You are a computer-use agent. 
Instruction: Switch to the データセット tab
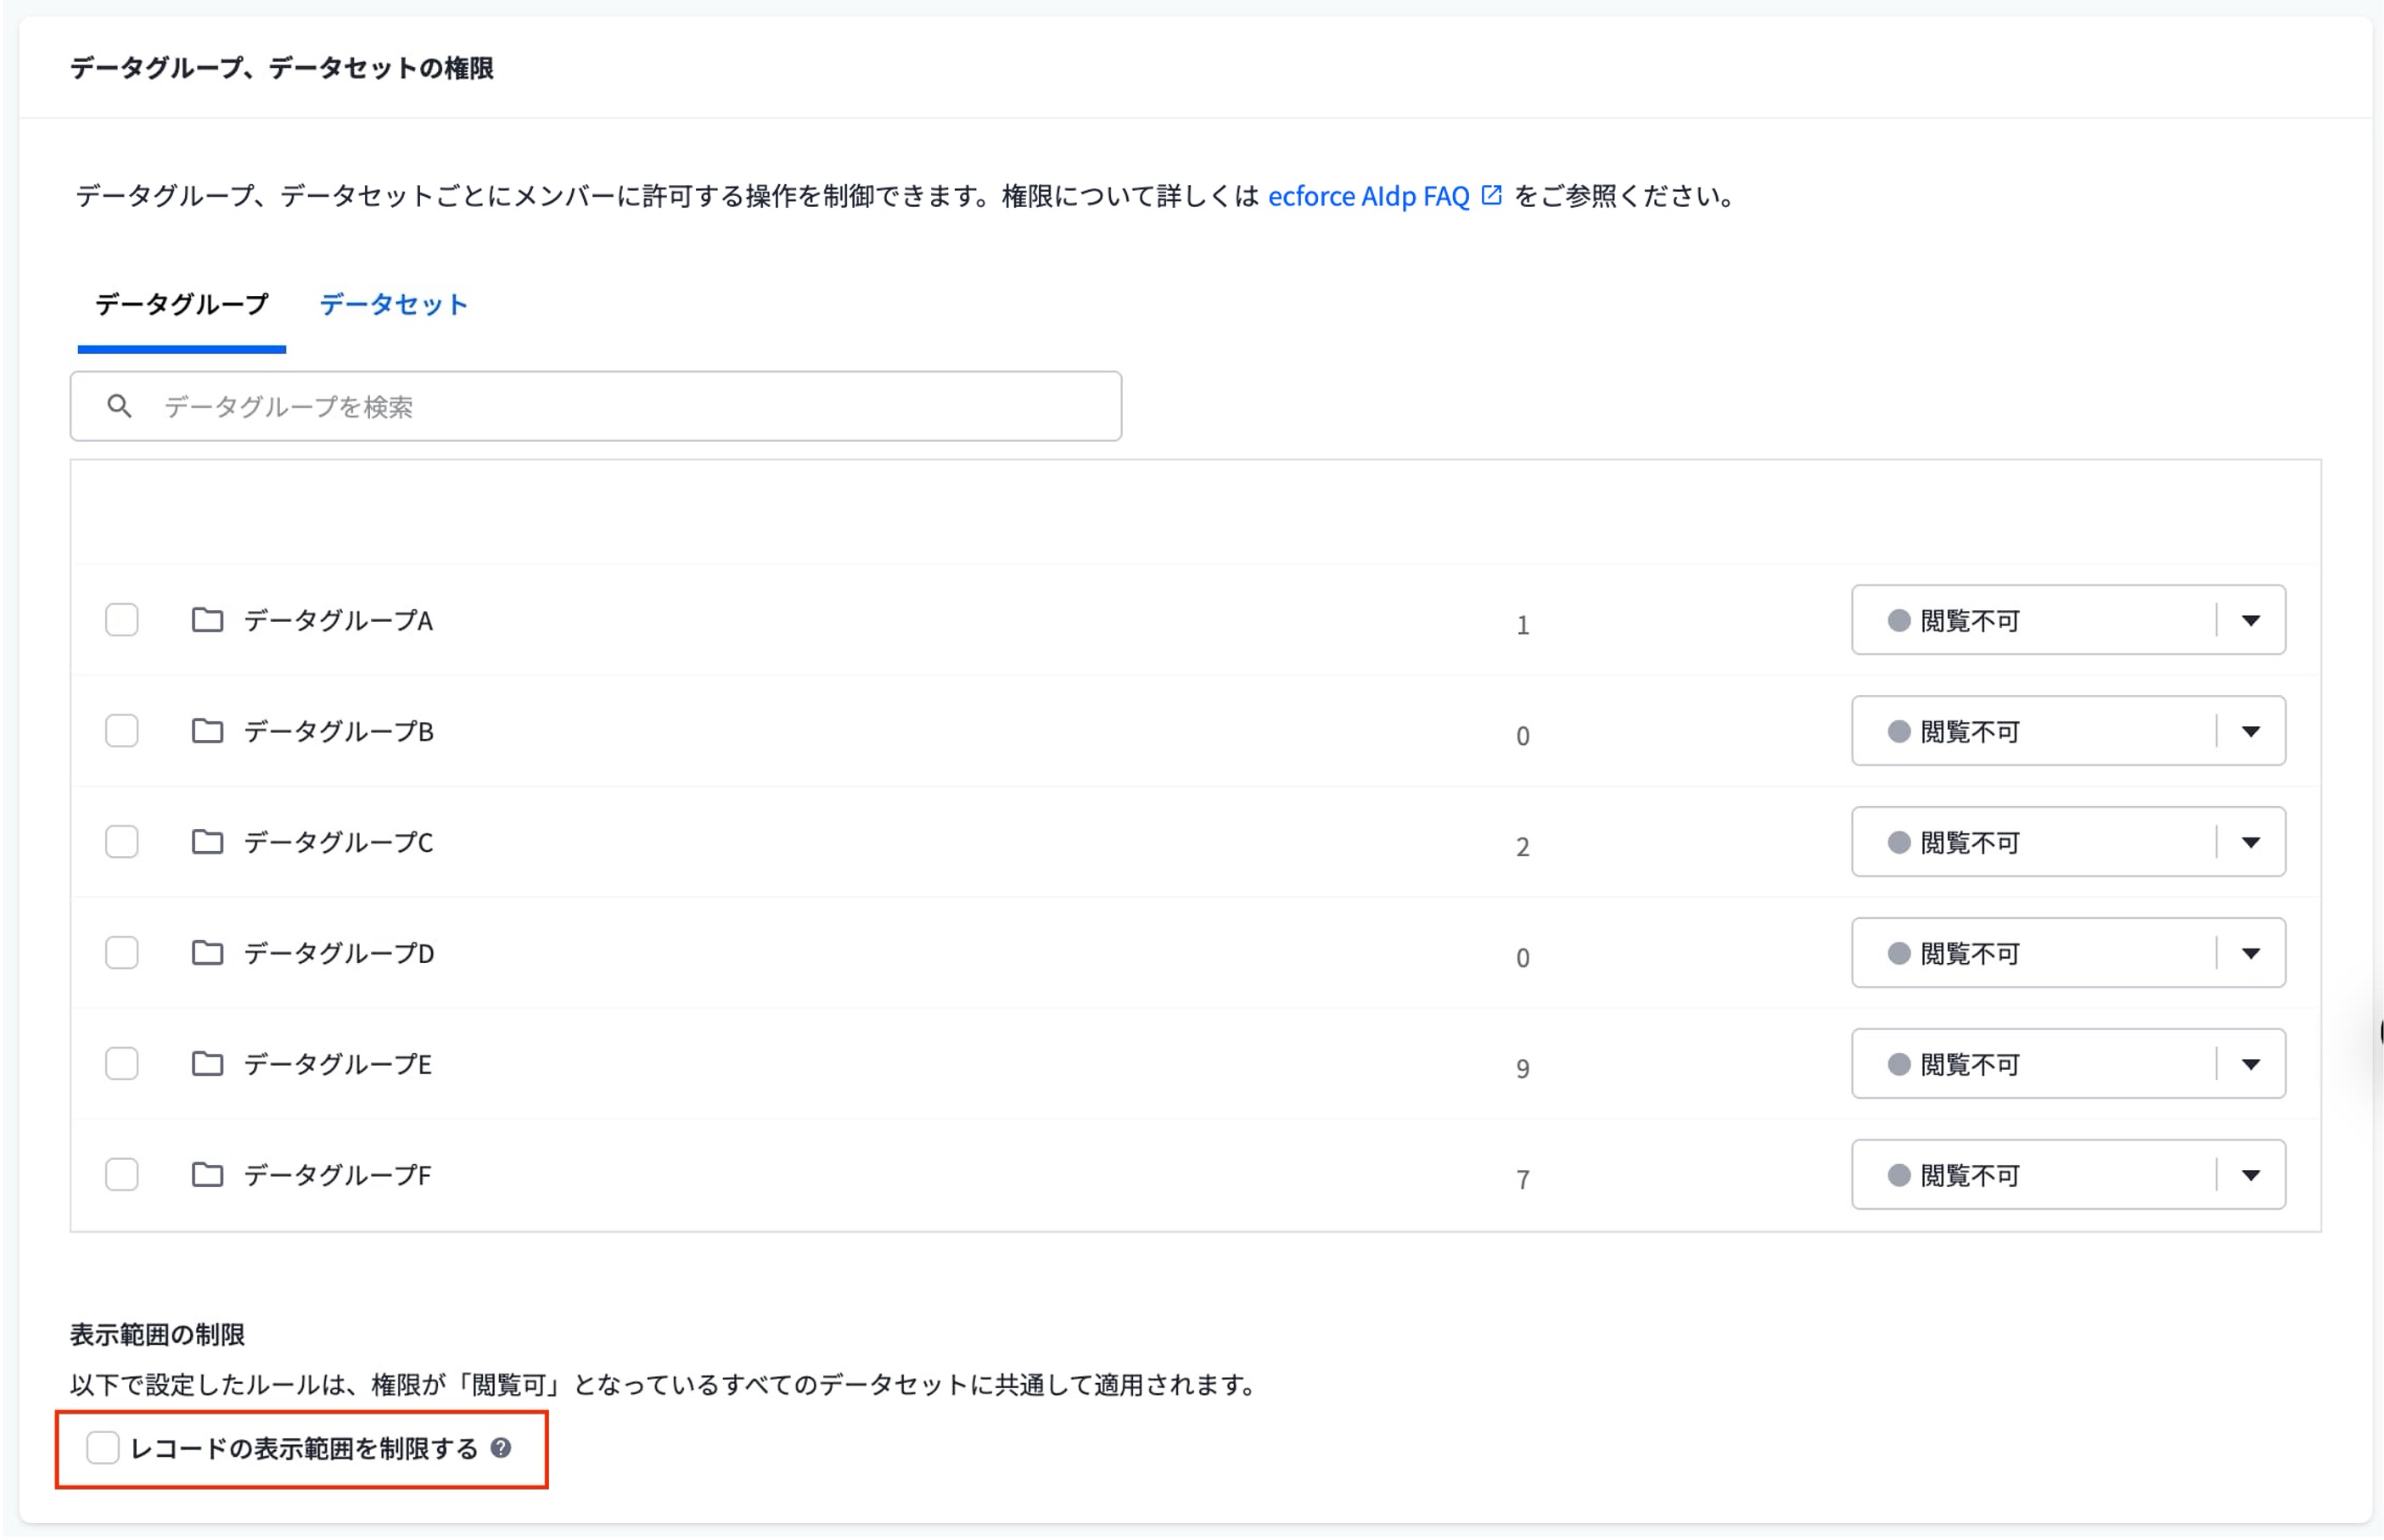click(x=393, y=304)
